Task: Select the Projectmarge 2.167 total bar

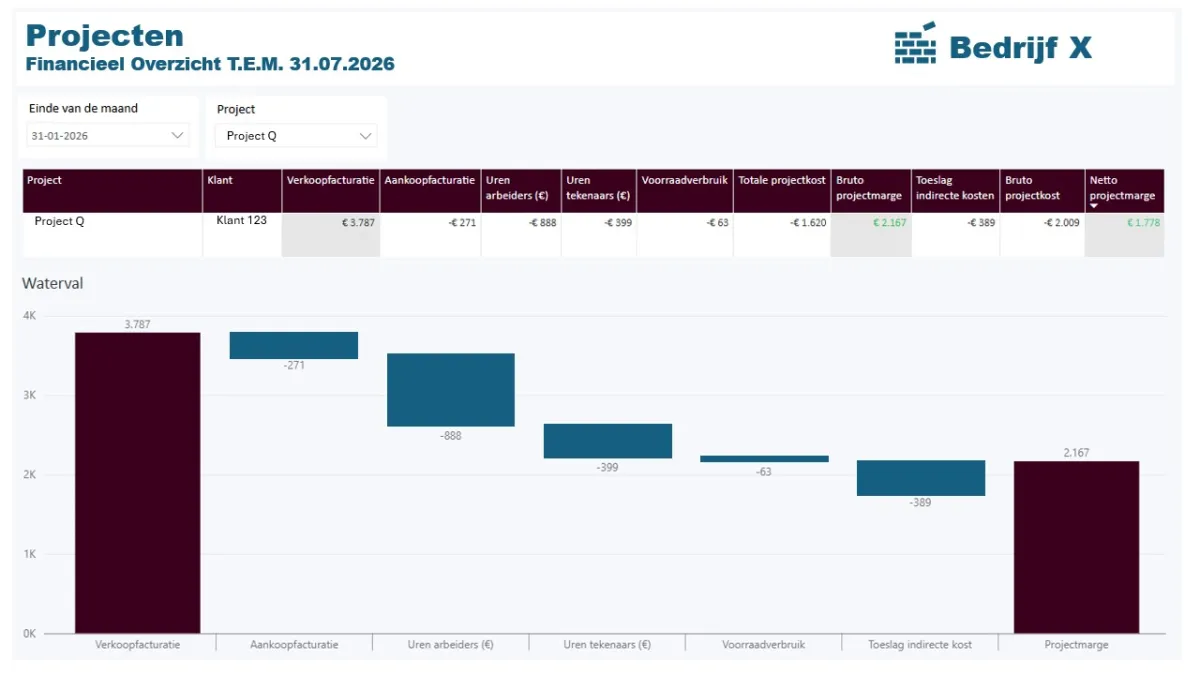Action: [1076, 546]
